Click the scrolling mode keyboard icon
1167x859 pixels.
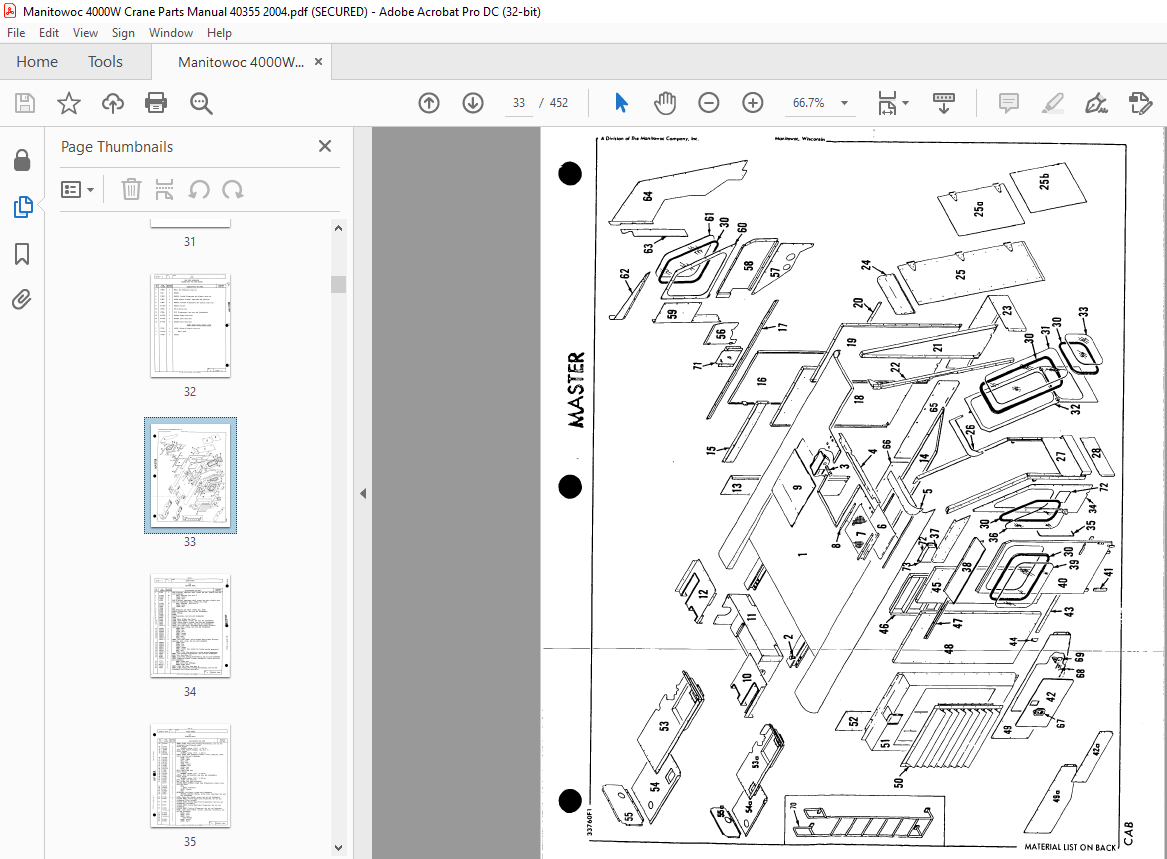944,103
